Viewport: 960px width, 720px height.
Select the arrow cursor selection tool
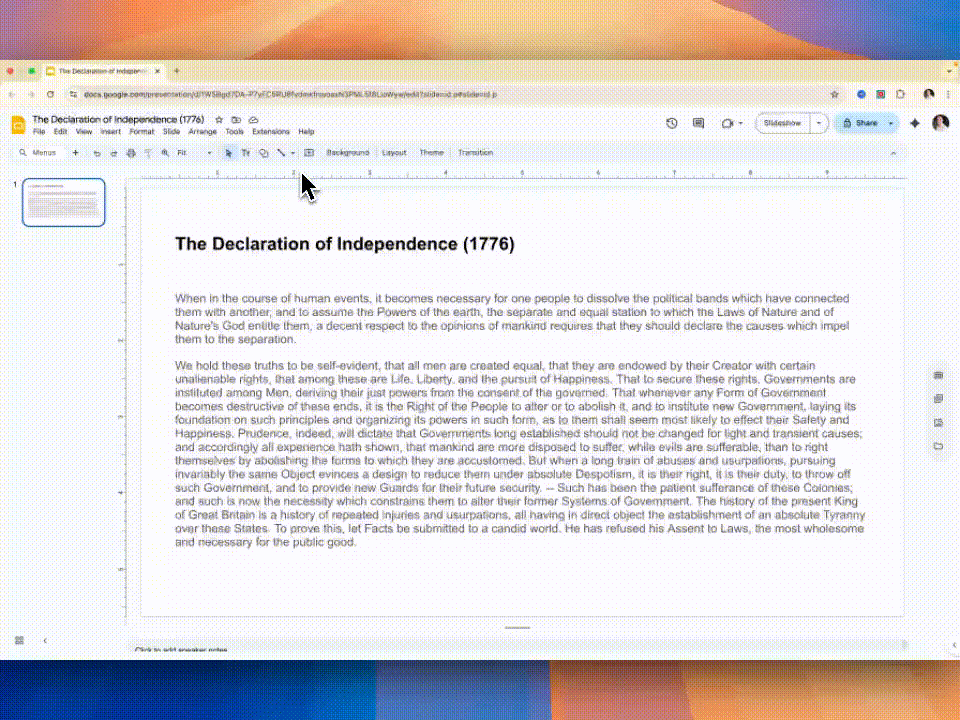229,152
